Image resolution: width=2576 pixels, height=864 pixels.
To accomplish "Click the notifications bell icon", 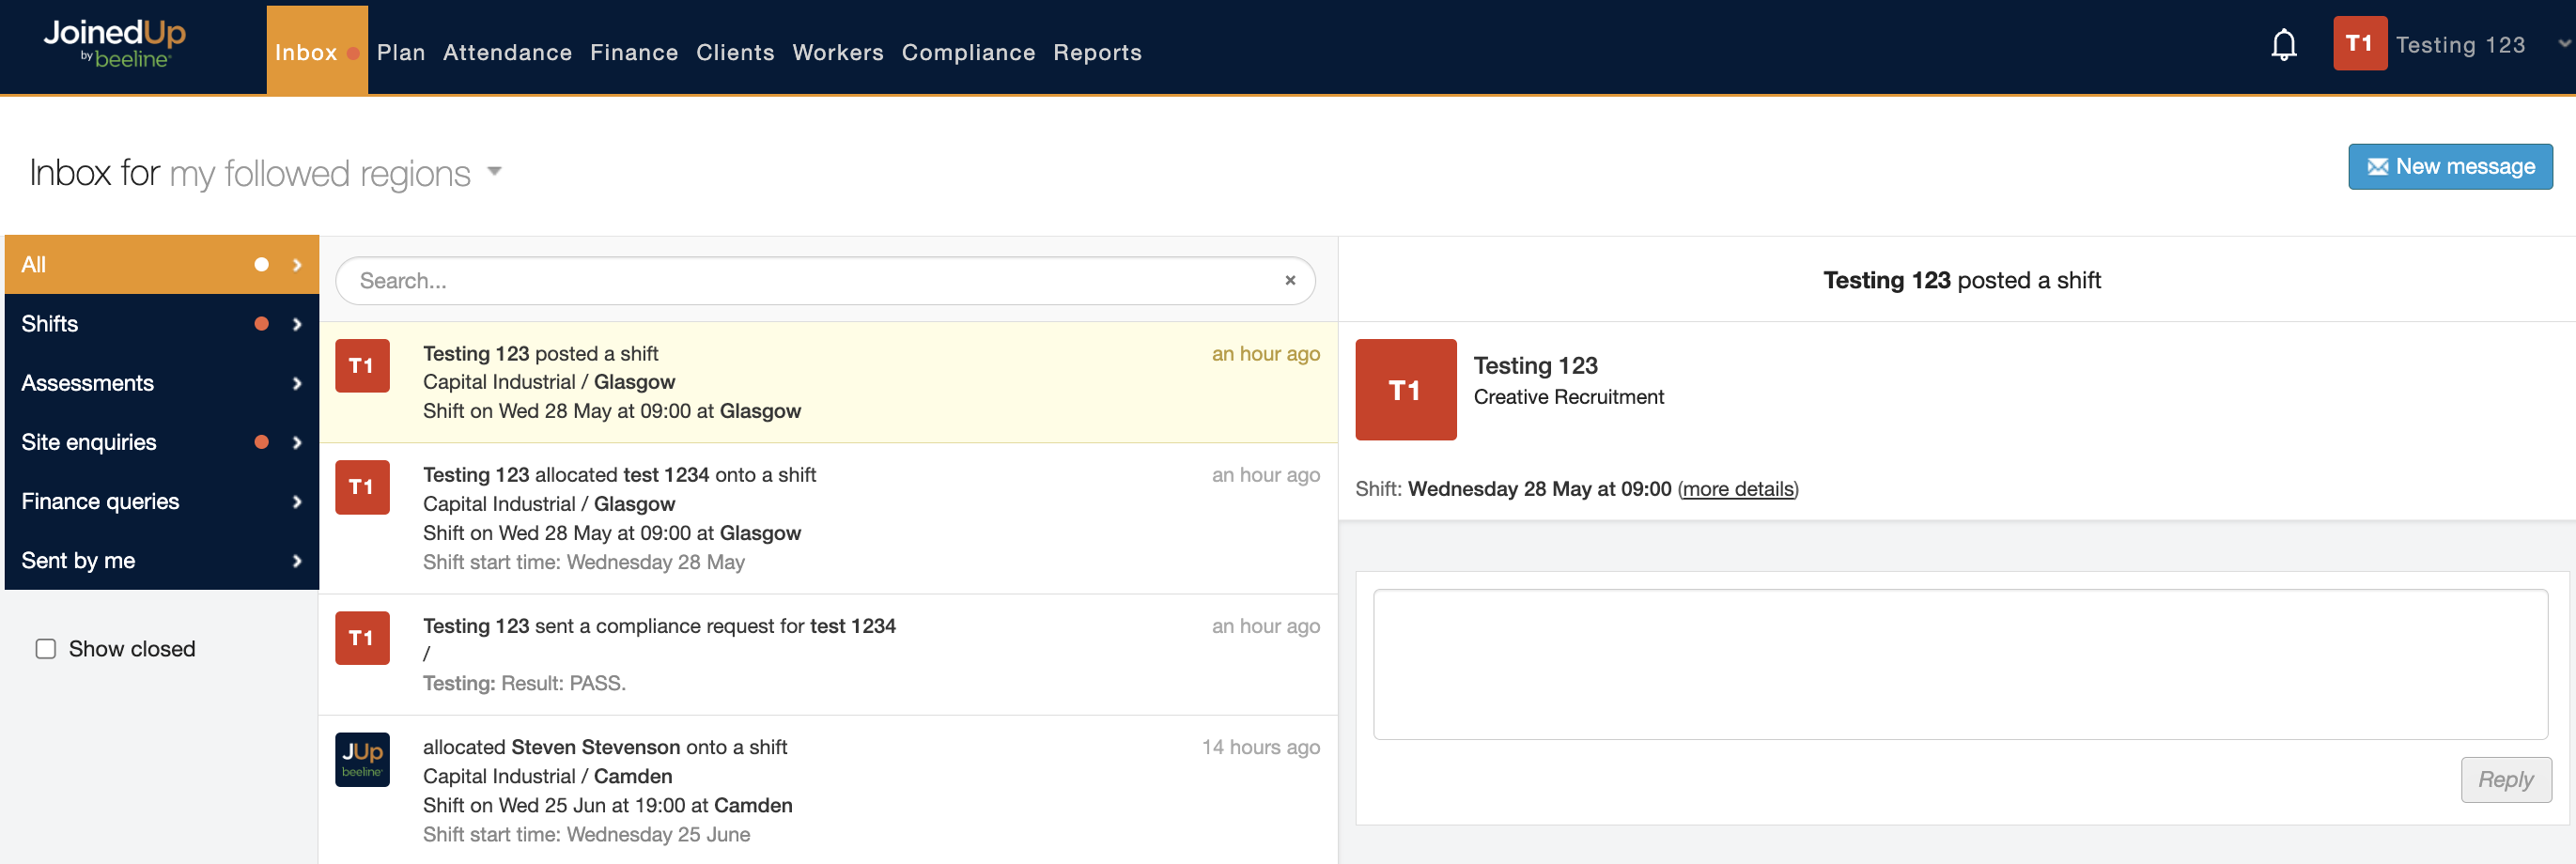I will [2283, 45].
